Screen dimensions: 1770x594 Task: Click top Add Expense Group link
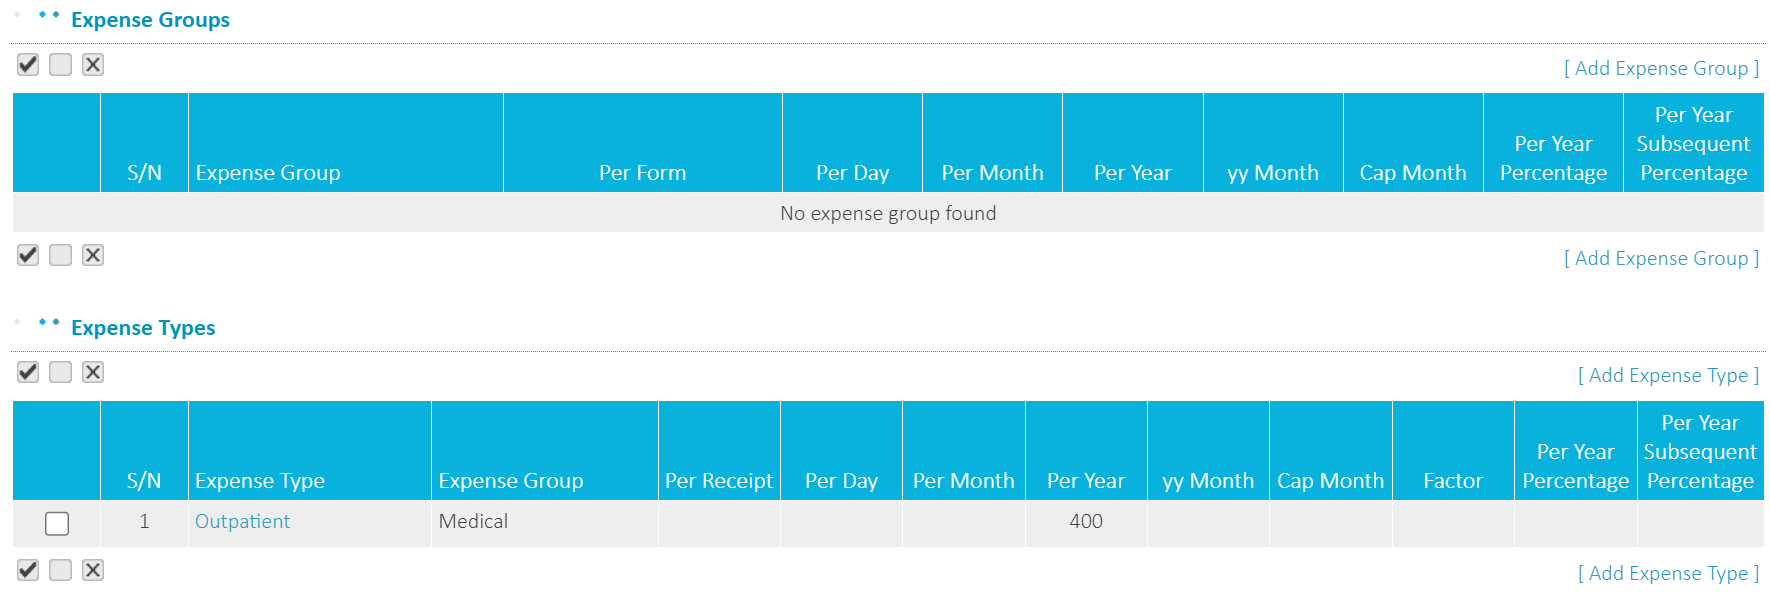click(x=1661, y=68)
